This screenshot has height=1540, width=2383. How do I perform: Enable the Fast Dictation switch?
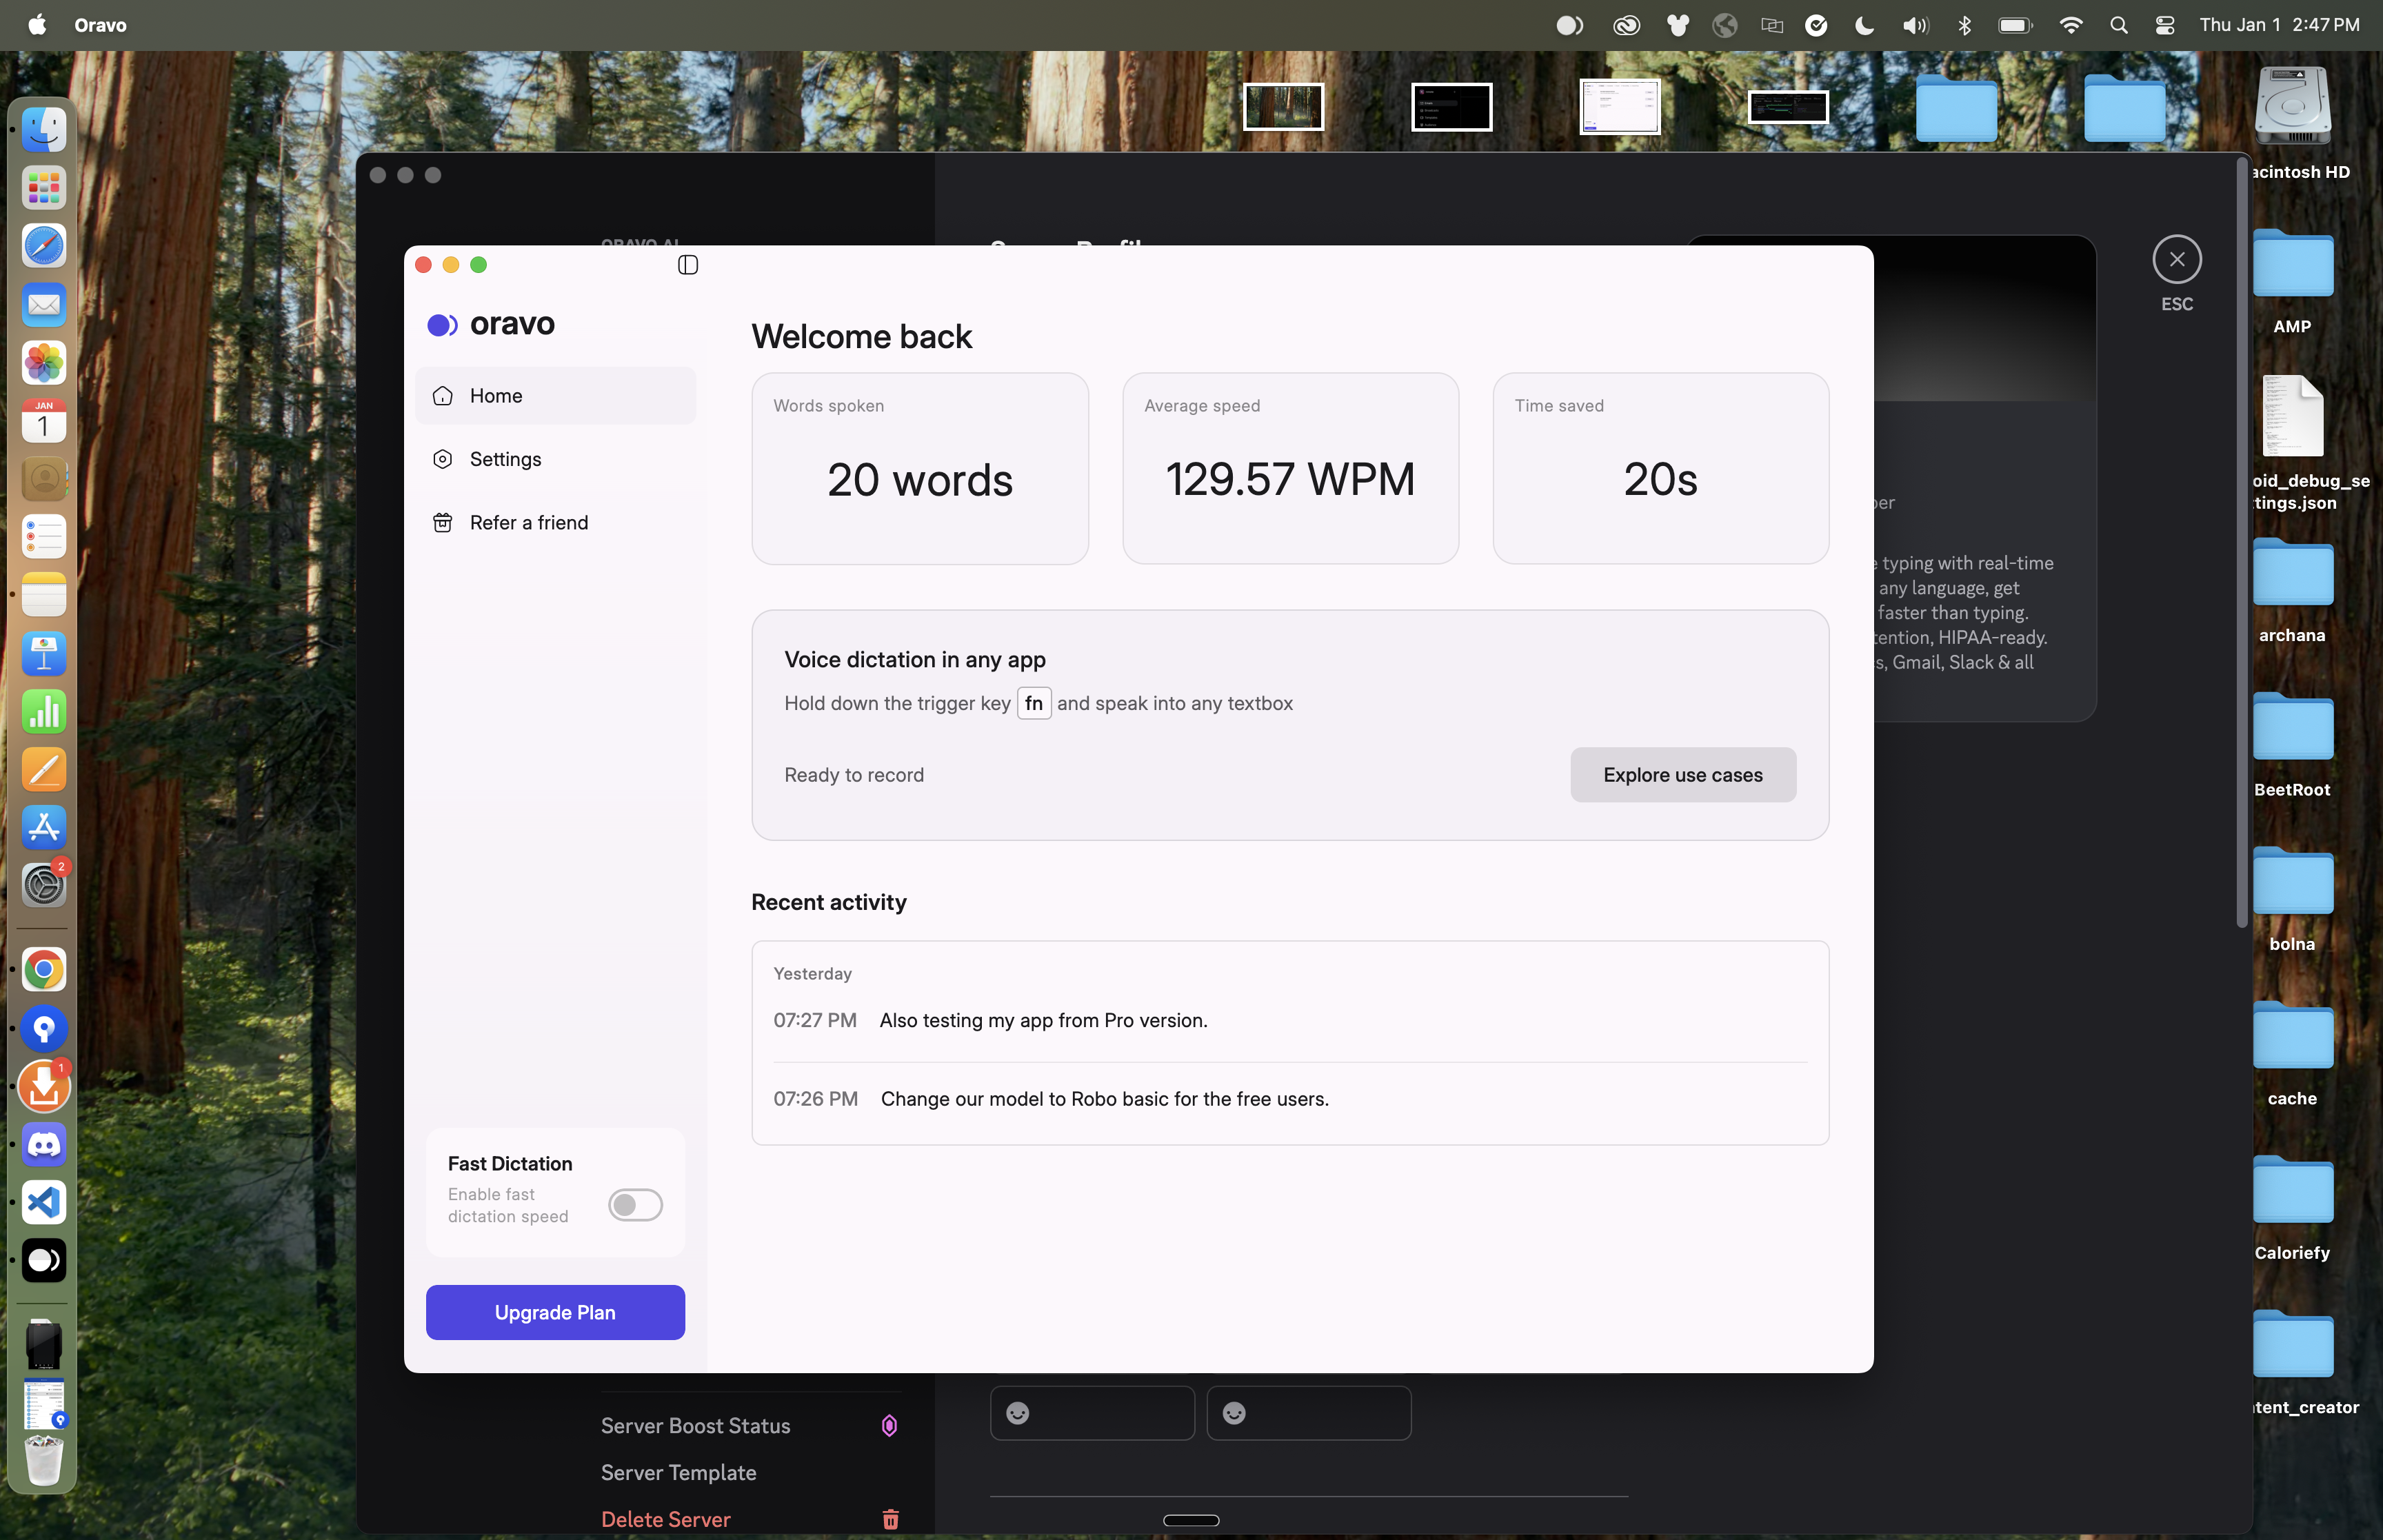[635, 1205]
